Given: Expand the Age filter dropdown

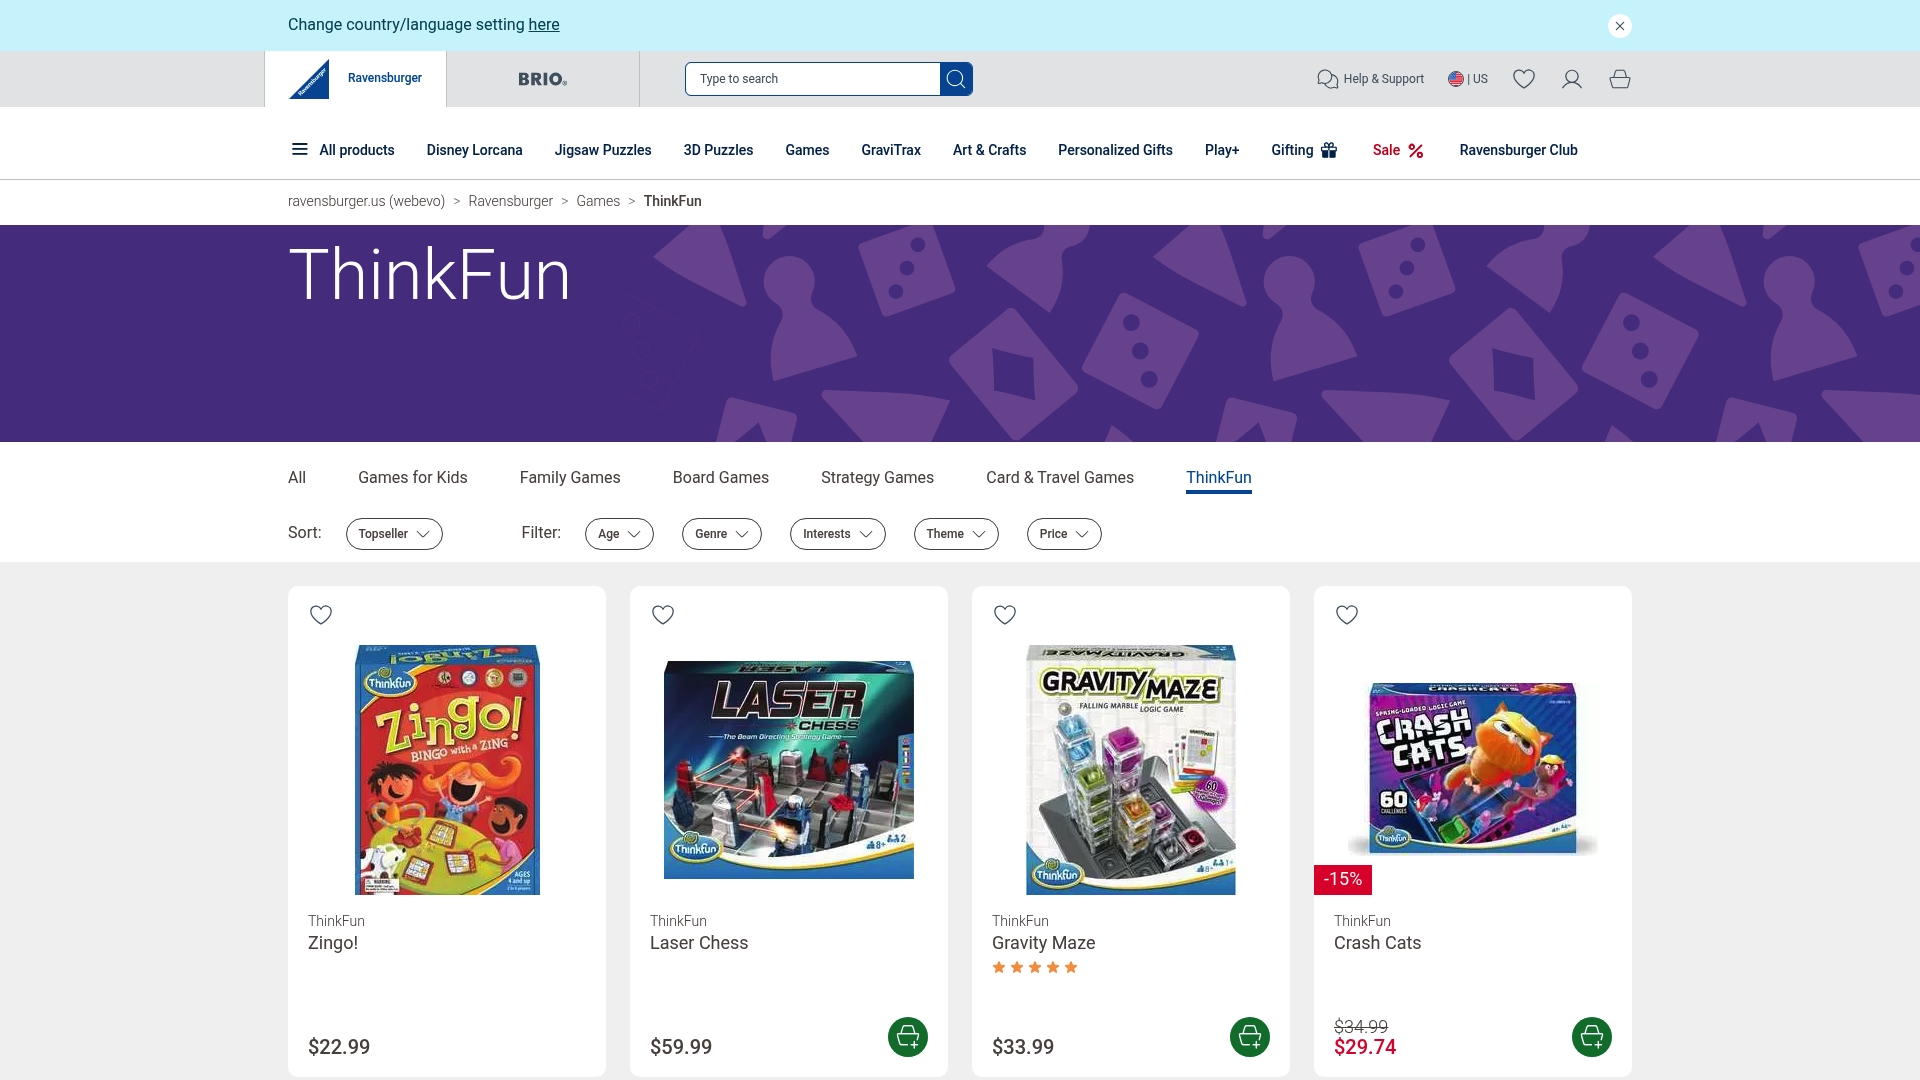Looking at the screenshot, I should (619, 533).
